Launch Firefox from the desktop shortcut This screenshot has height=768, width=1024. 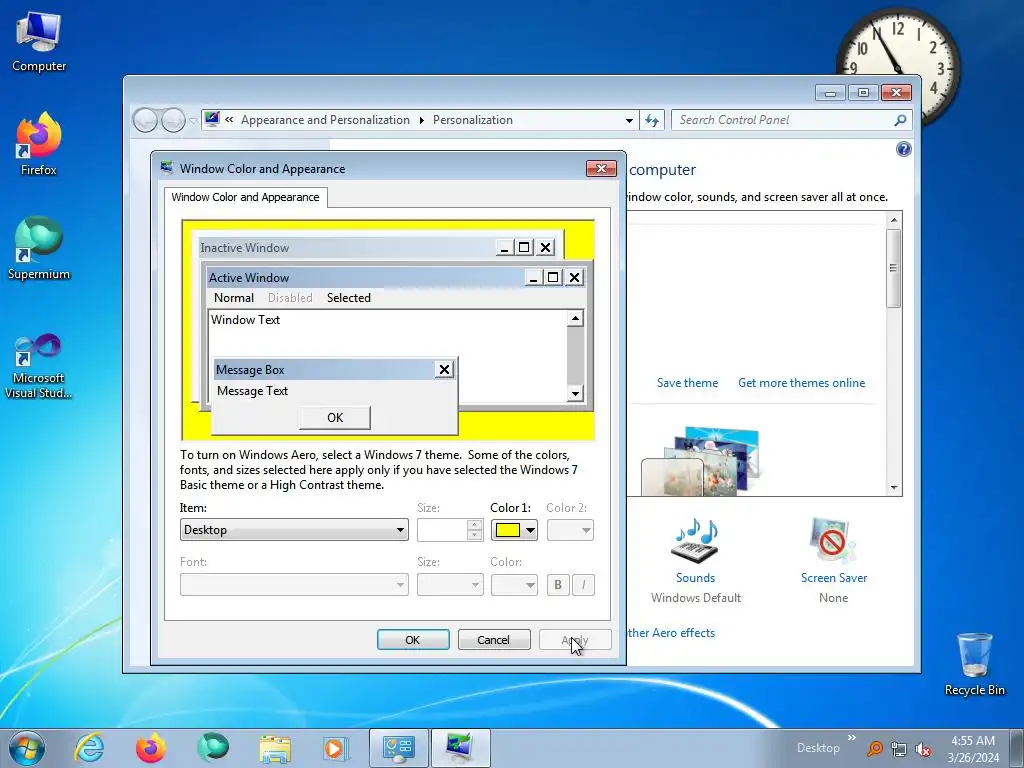pos(39,144)
